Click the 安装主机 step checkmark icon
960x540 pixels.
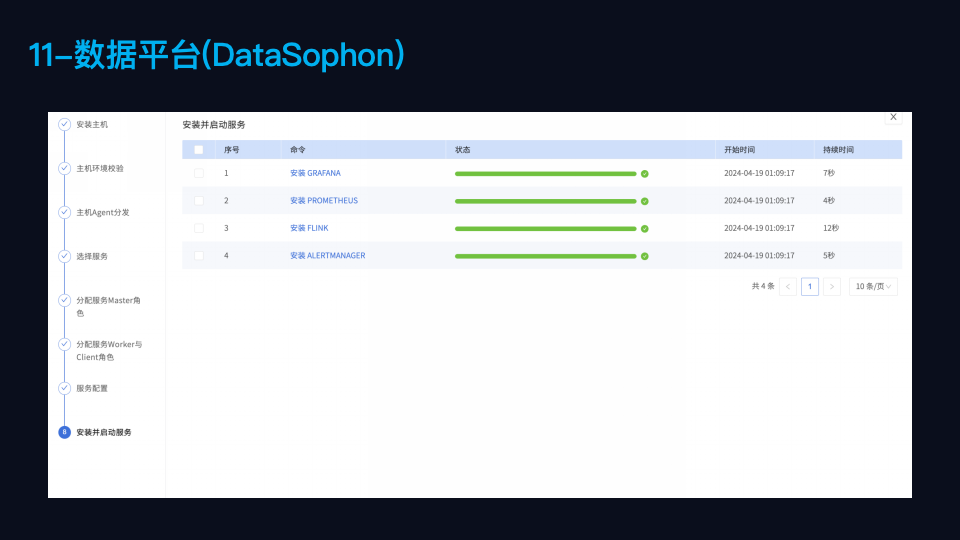pos(64,124)
